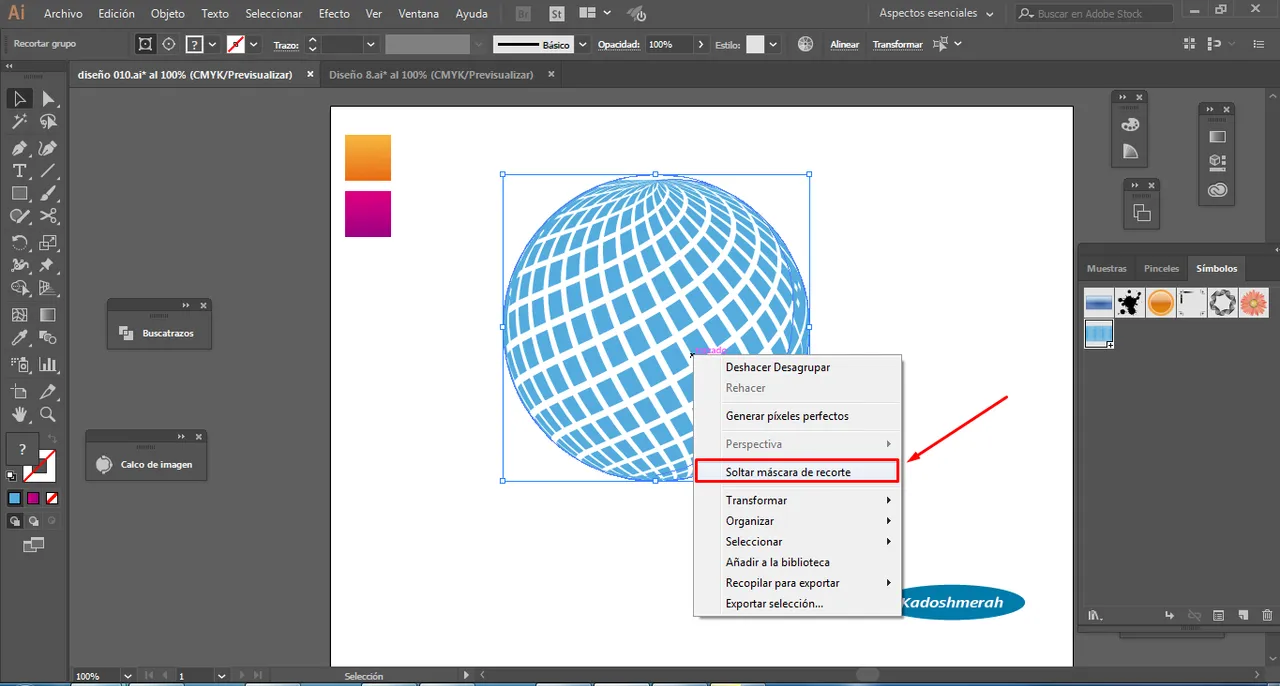
Task: Switch to the Pinceles tab
Action: pyautogui.click(x=1161, y=268)
